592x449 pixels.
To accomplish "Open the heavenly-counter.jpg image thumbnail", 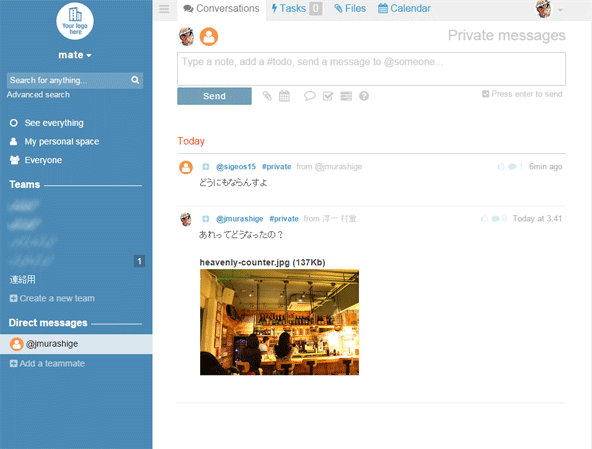I will (279, 322).
